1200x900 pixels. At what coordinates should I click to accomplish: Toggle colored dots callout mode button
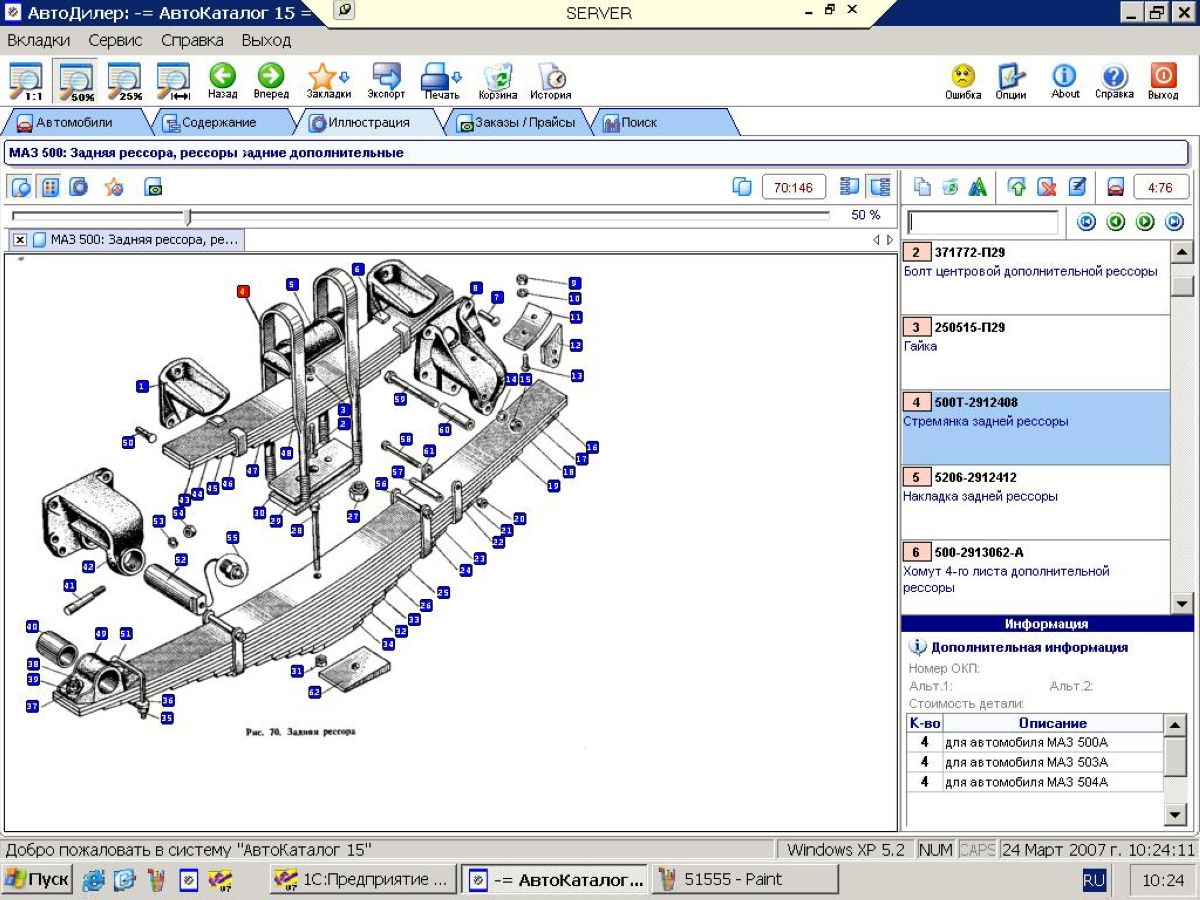pyautogui.click(x=49, y=187)
